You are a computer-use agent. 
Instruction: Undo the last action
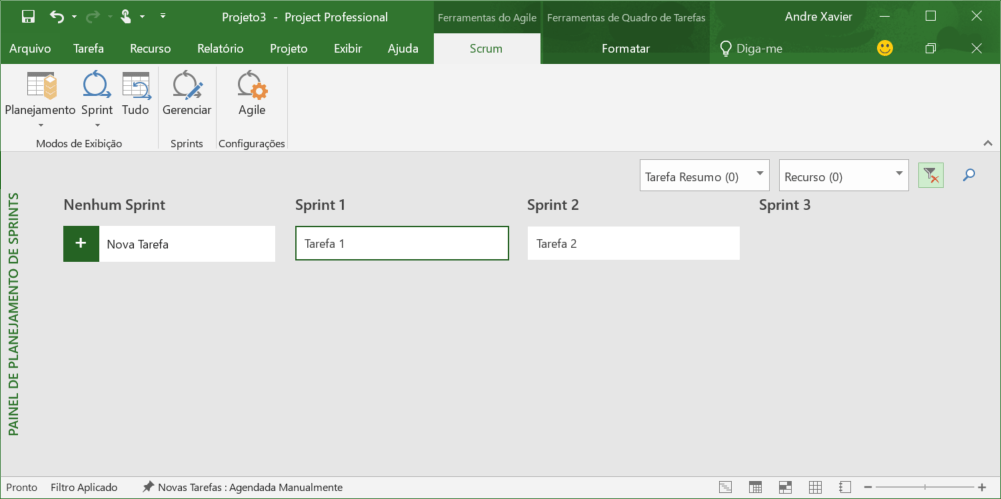pos(57,17)
